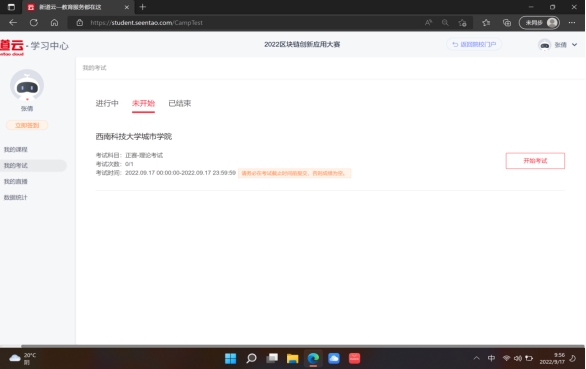586x369 pixels.
Task: Open the browser home page
Action: pos(55,22)
